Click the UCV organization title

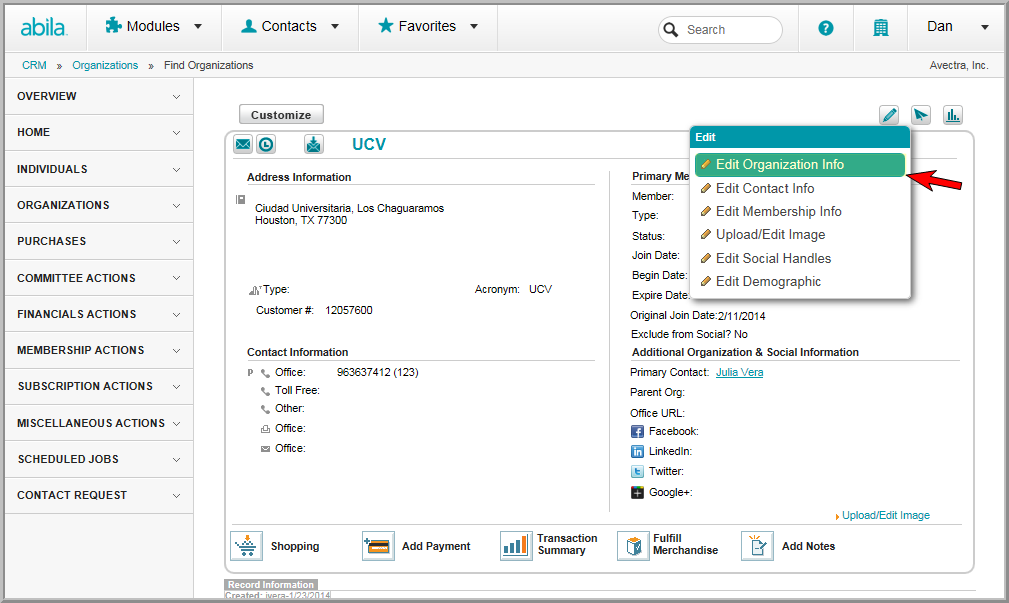pyautogui.click(x=369, y=144)
